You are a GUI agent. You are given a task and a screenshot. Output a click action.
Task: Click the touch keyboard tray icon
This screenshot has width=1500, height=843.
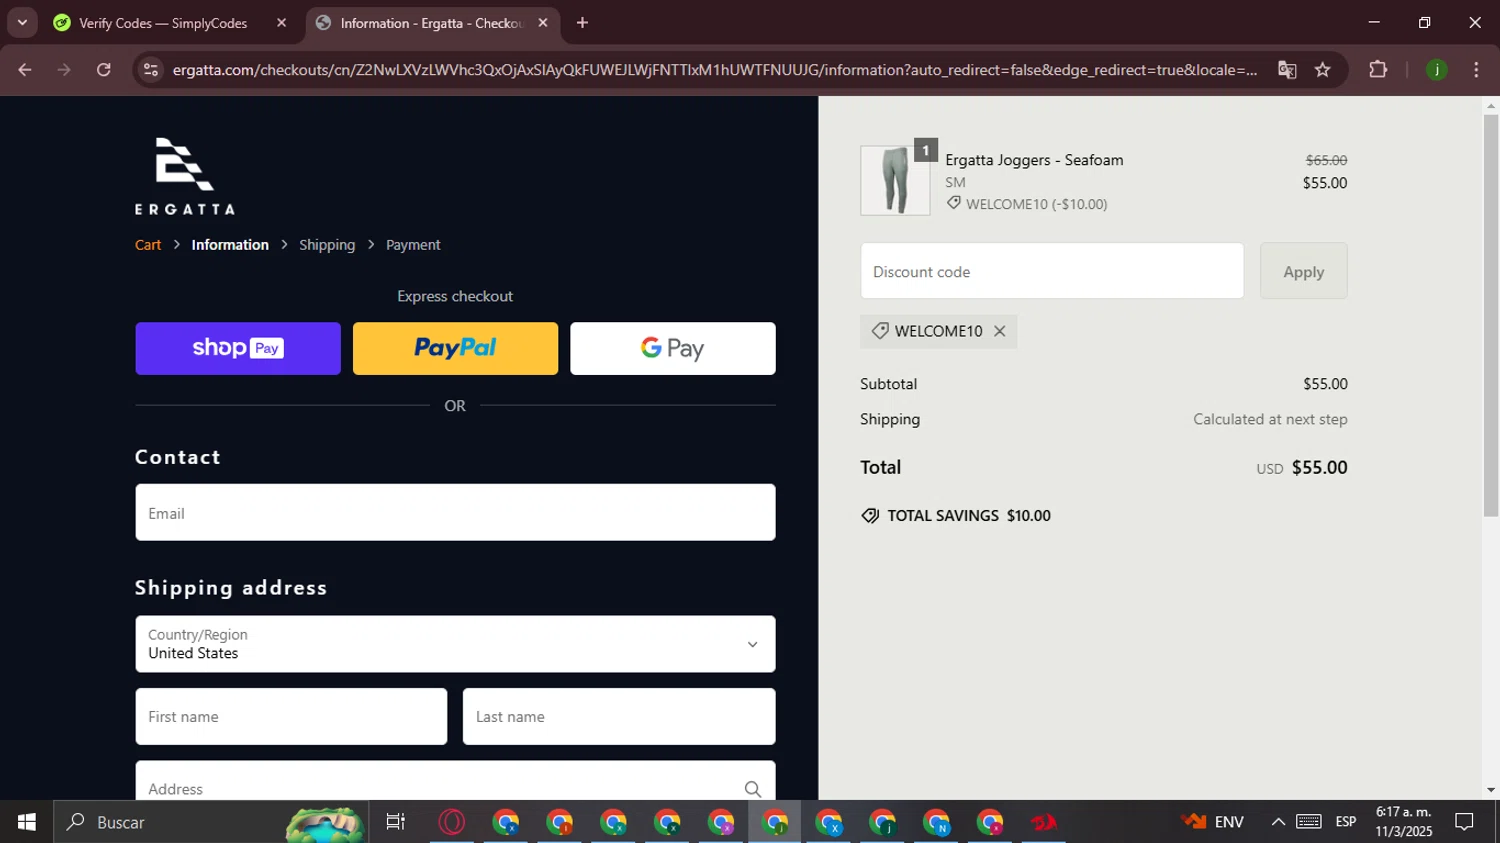pos(1309,822)
